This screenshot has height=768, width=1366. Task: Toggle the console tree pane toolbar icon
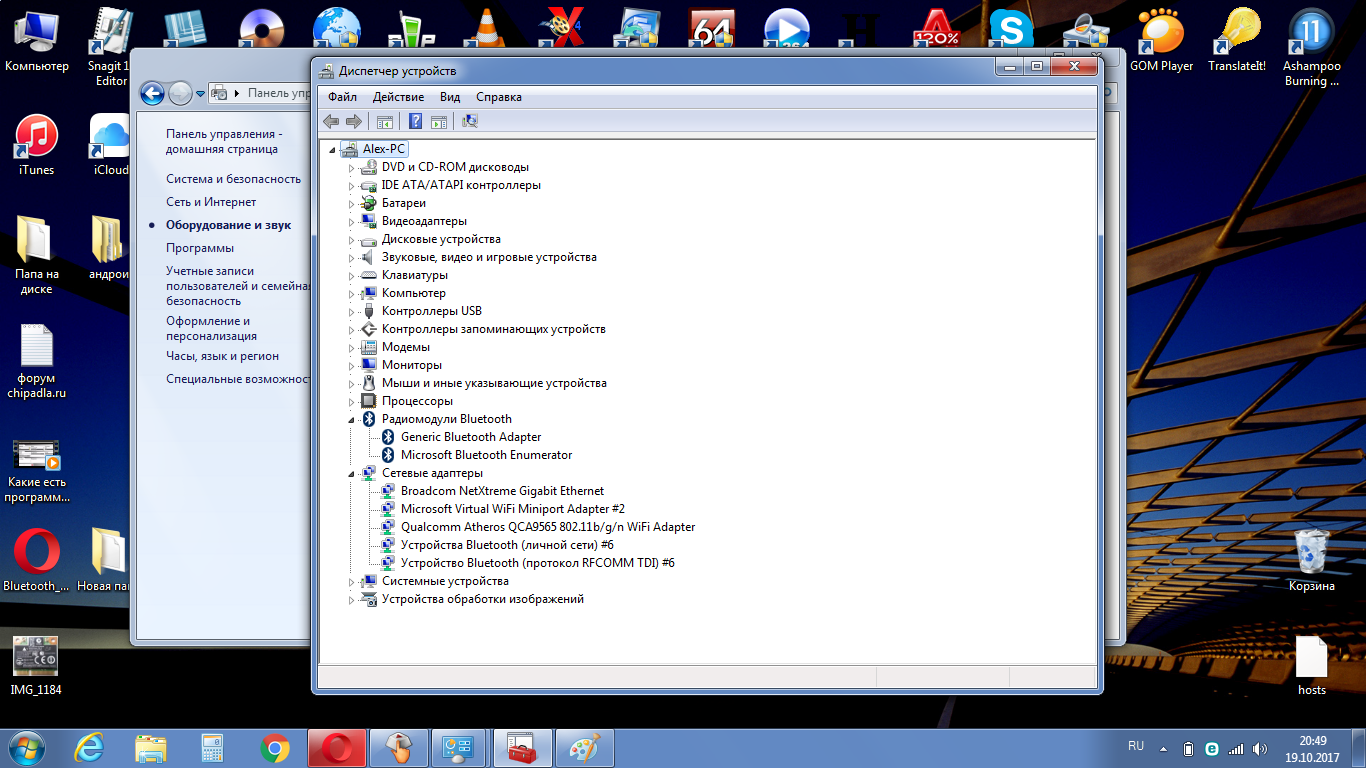pyautogui.click(x=384, y=121)
